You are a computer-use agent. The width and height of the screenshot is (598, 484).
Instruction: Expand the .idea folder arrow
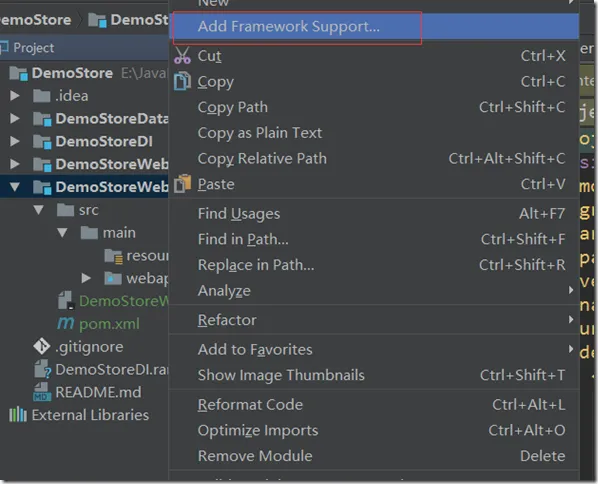coord(14,95)
